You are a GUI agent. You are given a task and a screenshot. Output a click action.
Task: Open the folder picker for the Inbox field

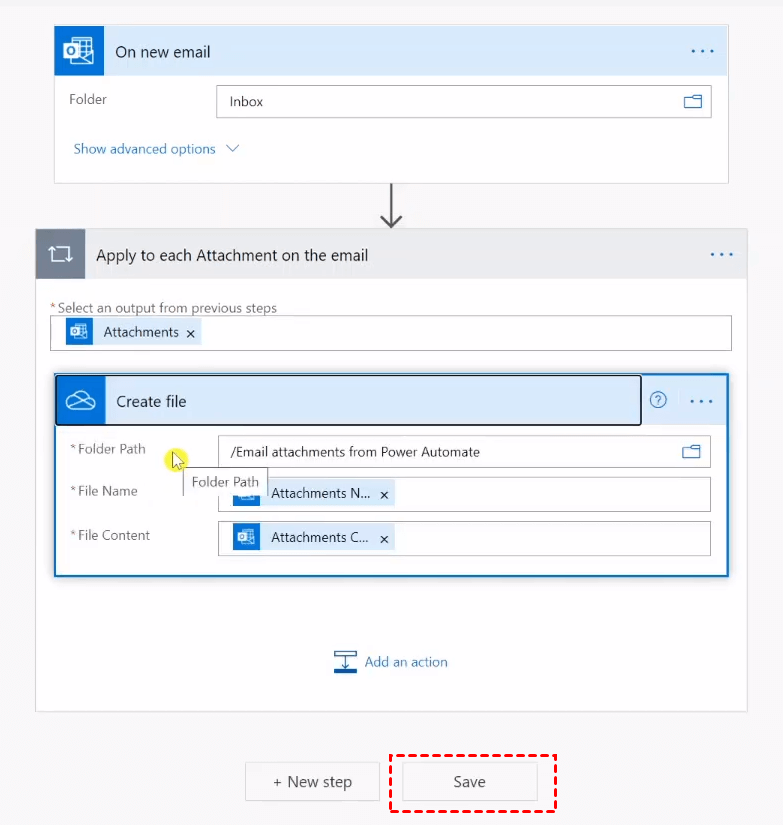692,102
